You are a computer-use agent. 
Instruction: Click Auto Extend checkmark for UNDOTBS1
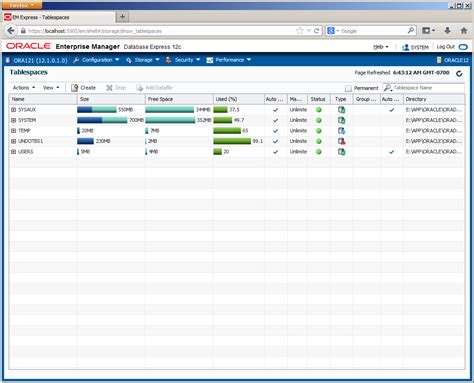tap(275, 141)
